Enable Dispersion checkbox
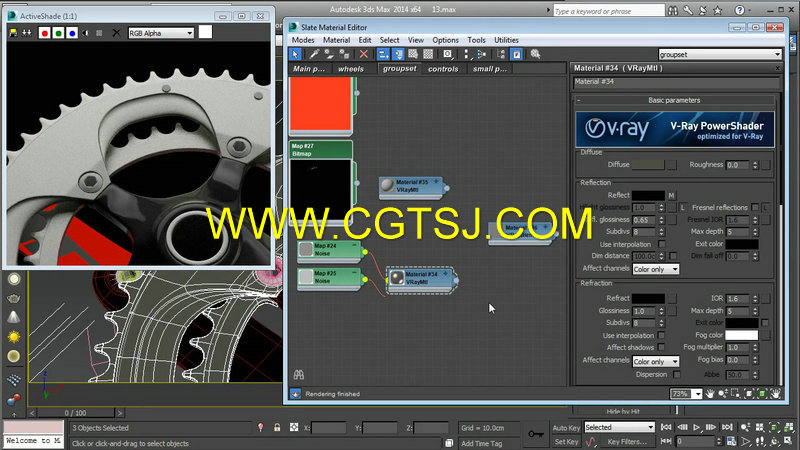The height and width of the screenshot is (450, 800). click(x=677, y=374)
